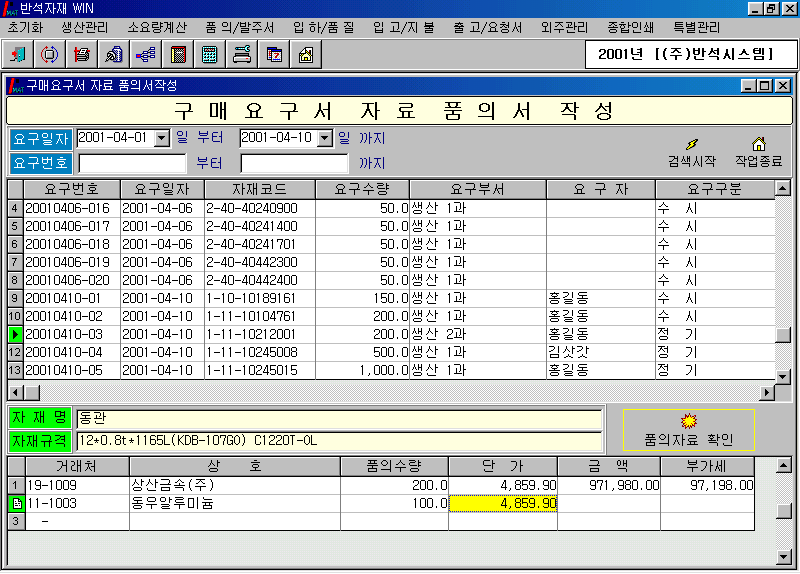Click the notebook toolbar icon
Screen dimensions: 800x574
click(x=177, y=55)
